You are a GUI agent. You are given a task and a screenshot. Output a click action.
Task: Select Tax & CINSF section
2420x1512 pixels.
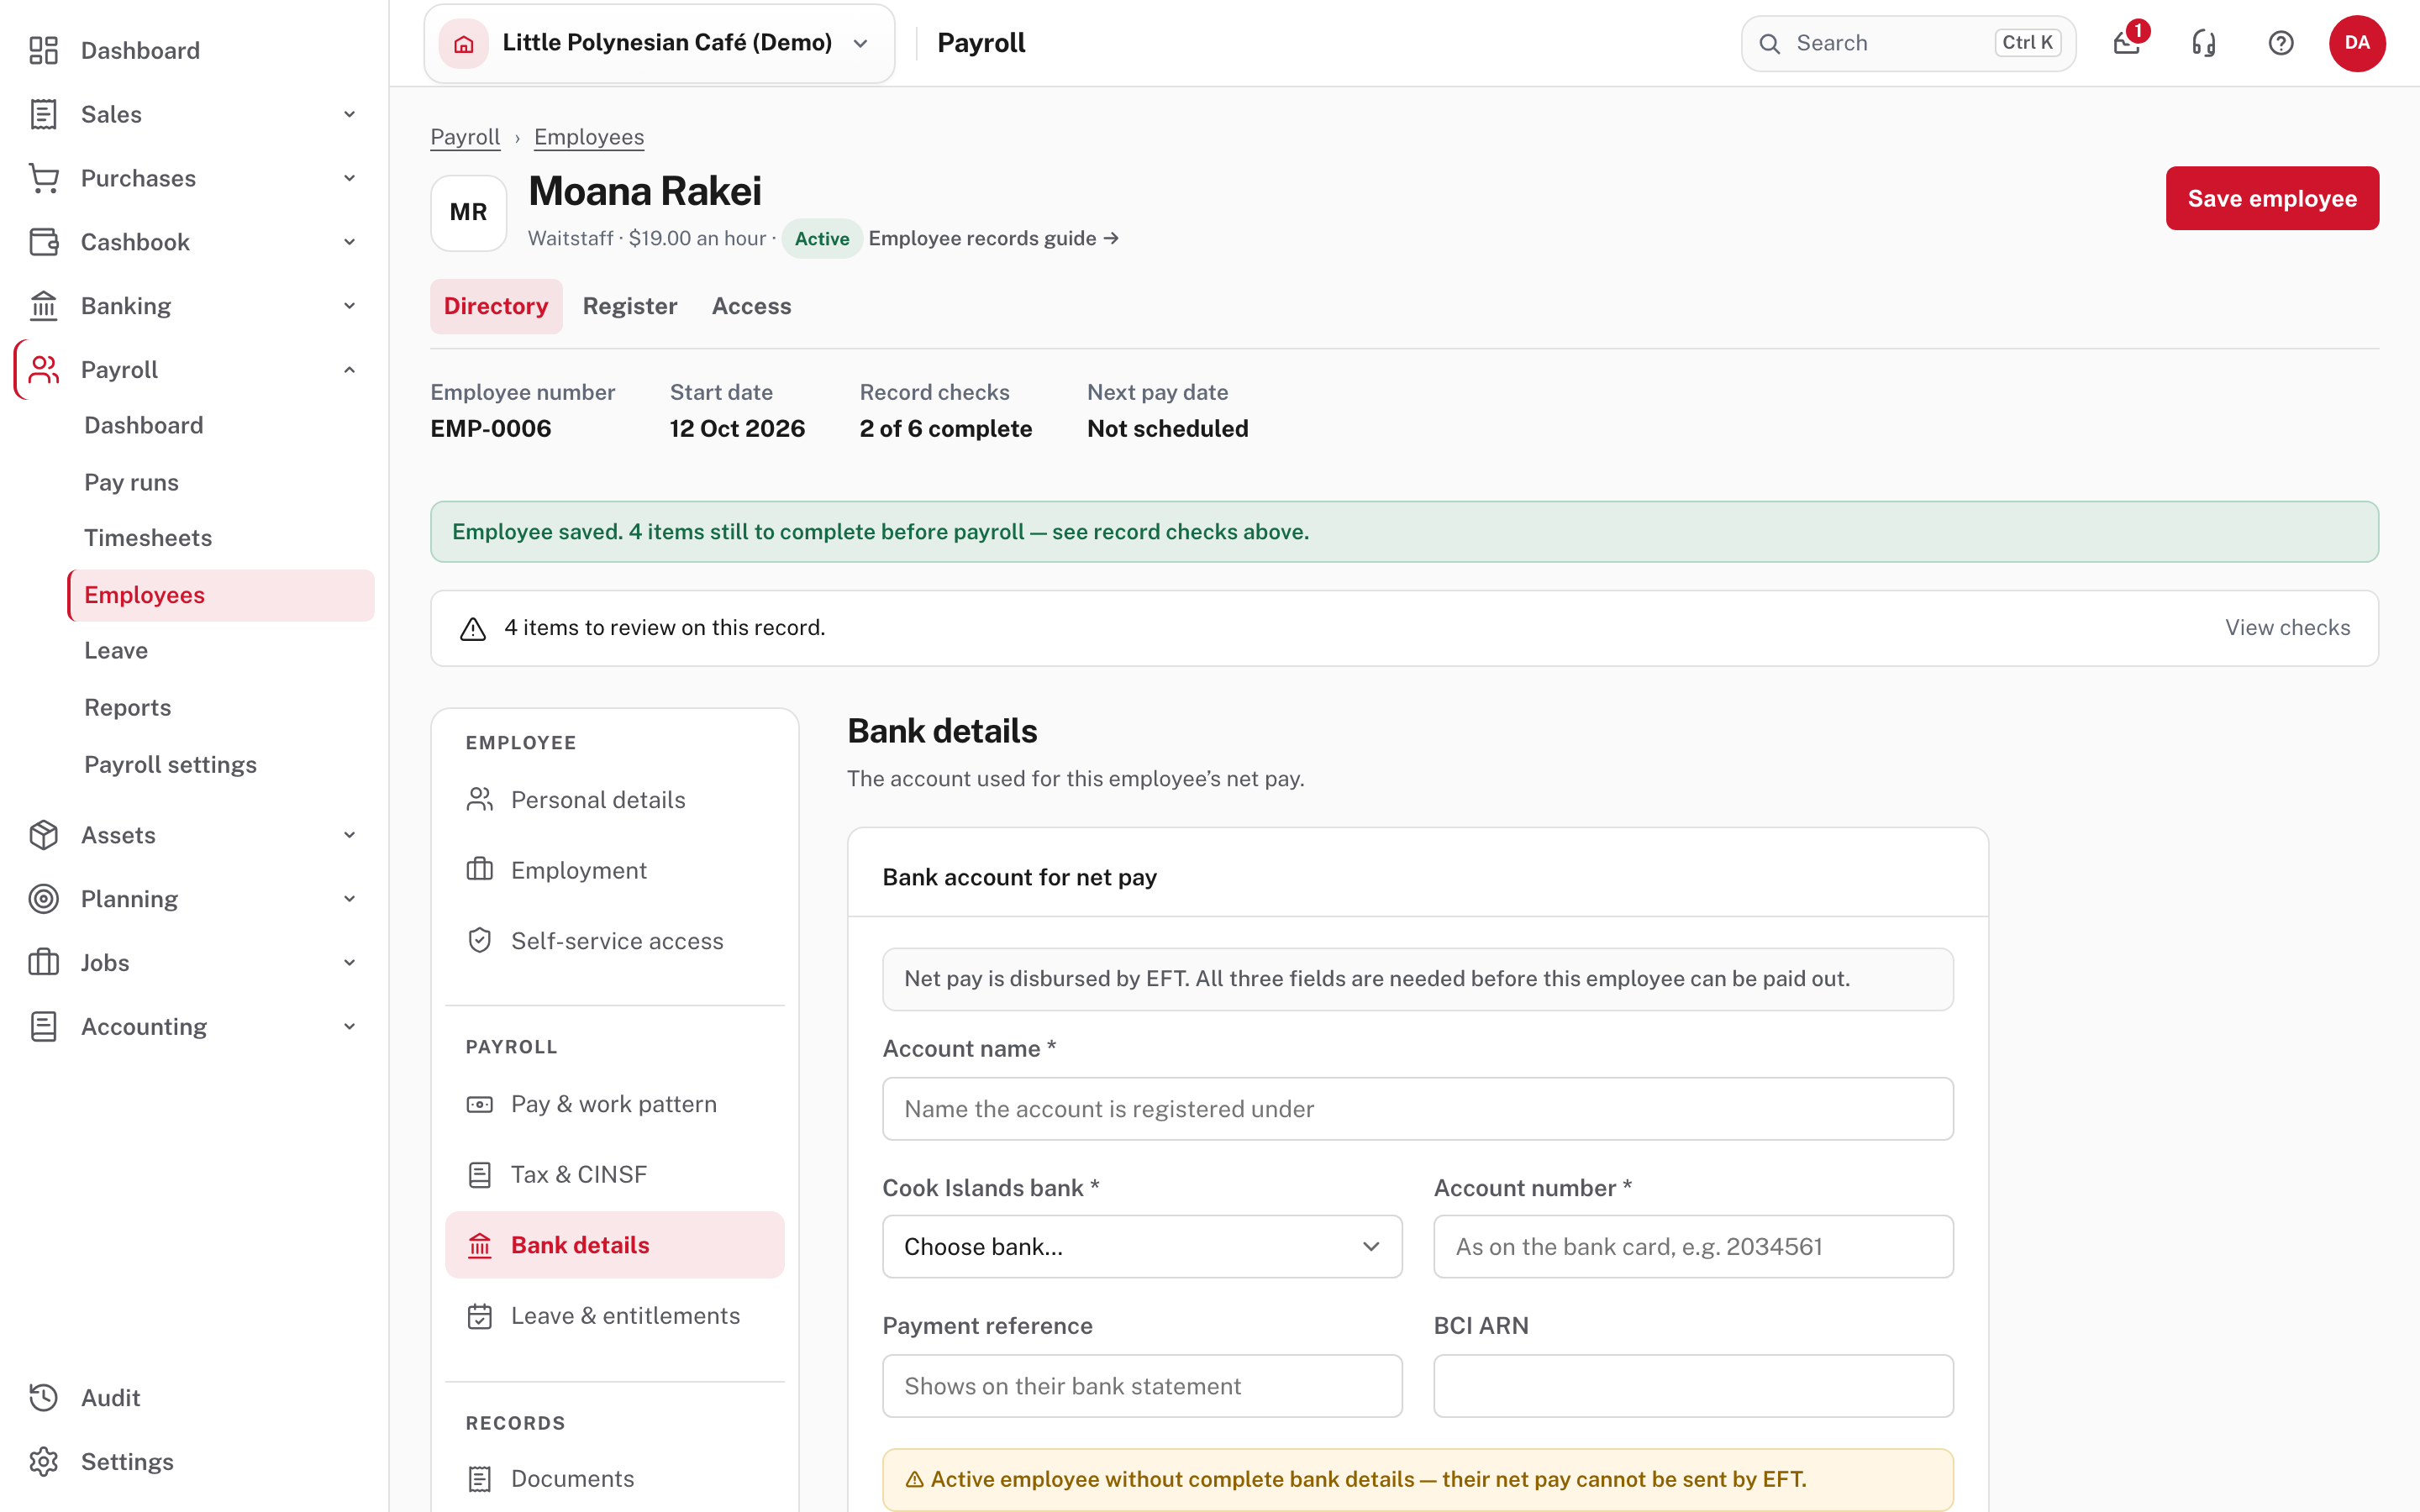click(614, 1175)
